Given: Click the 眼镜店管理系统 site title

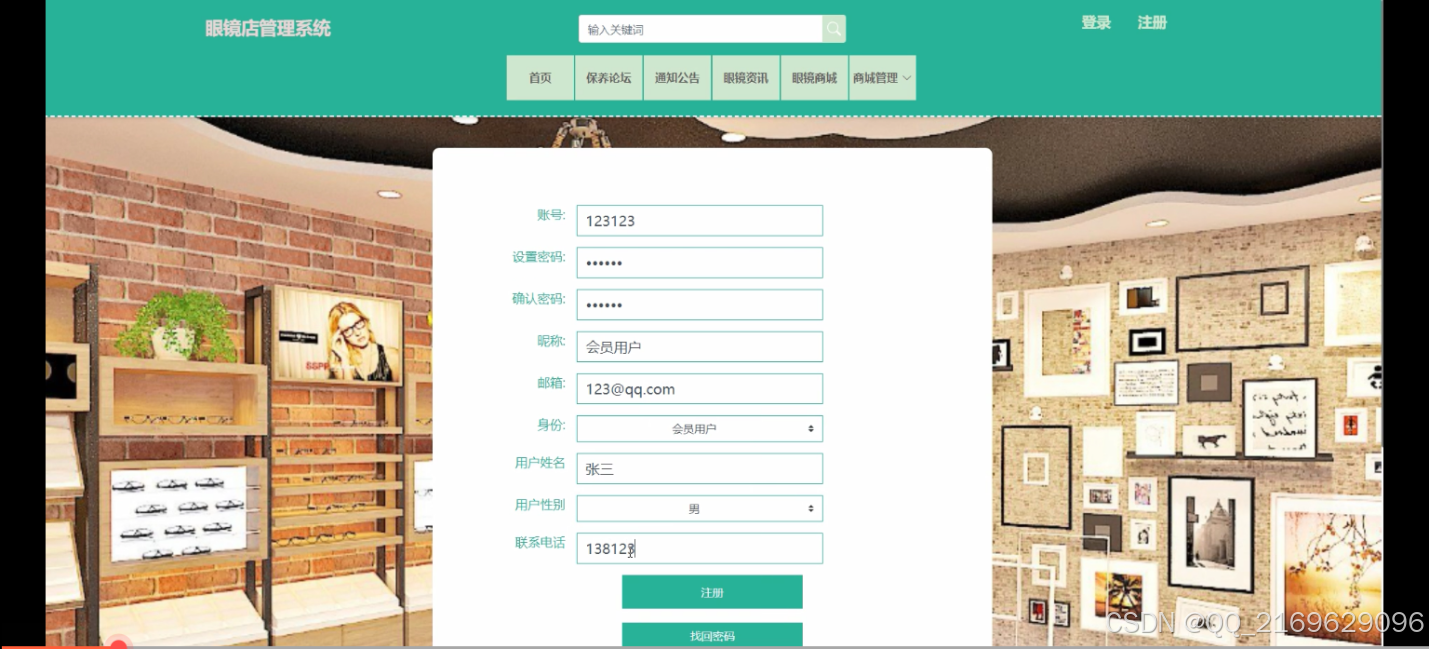Looking at the screenshot, I should point(268,28).
